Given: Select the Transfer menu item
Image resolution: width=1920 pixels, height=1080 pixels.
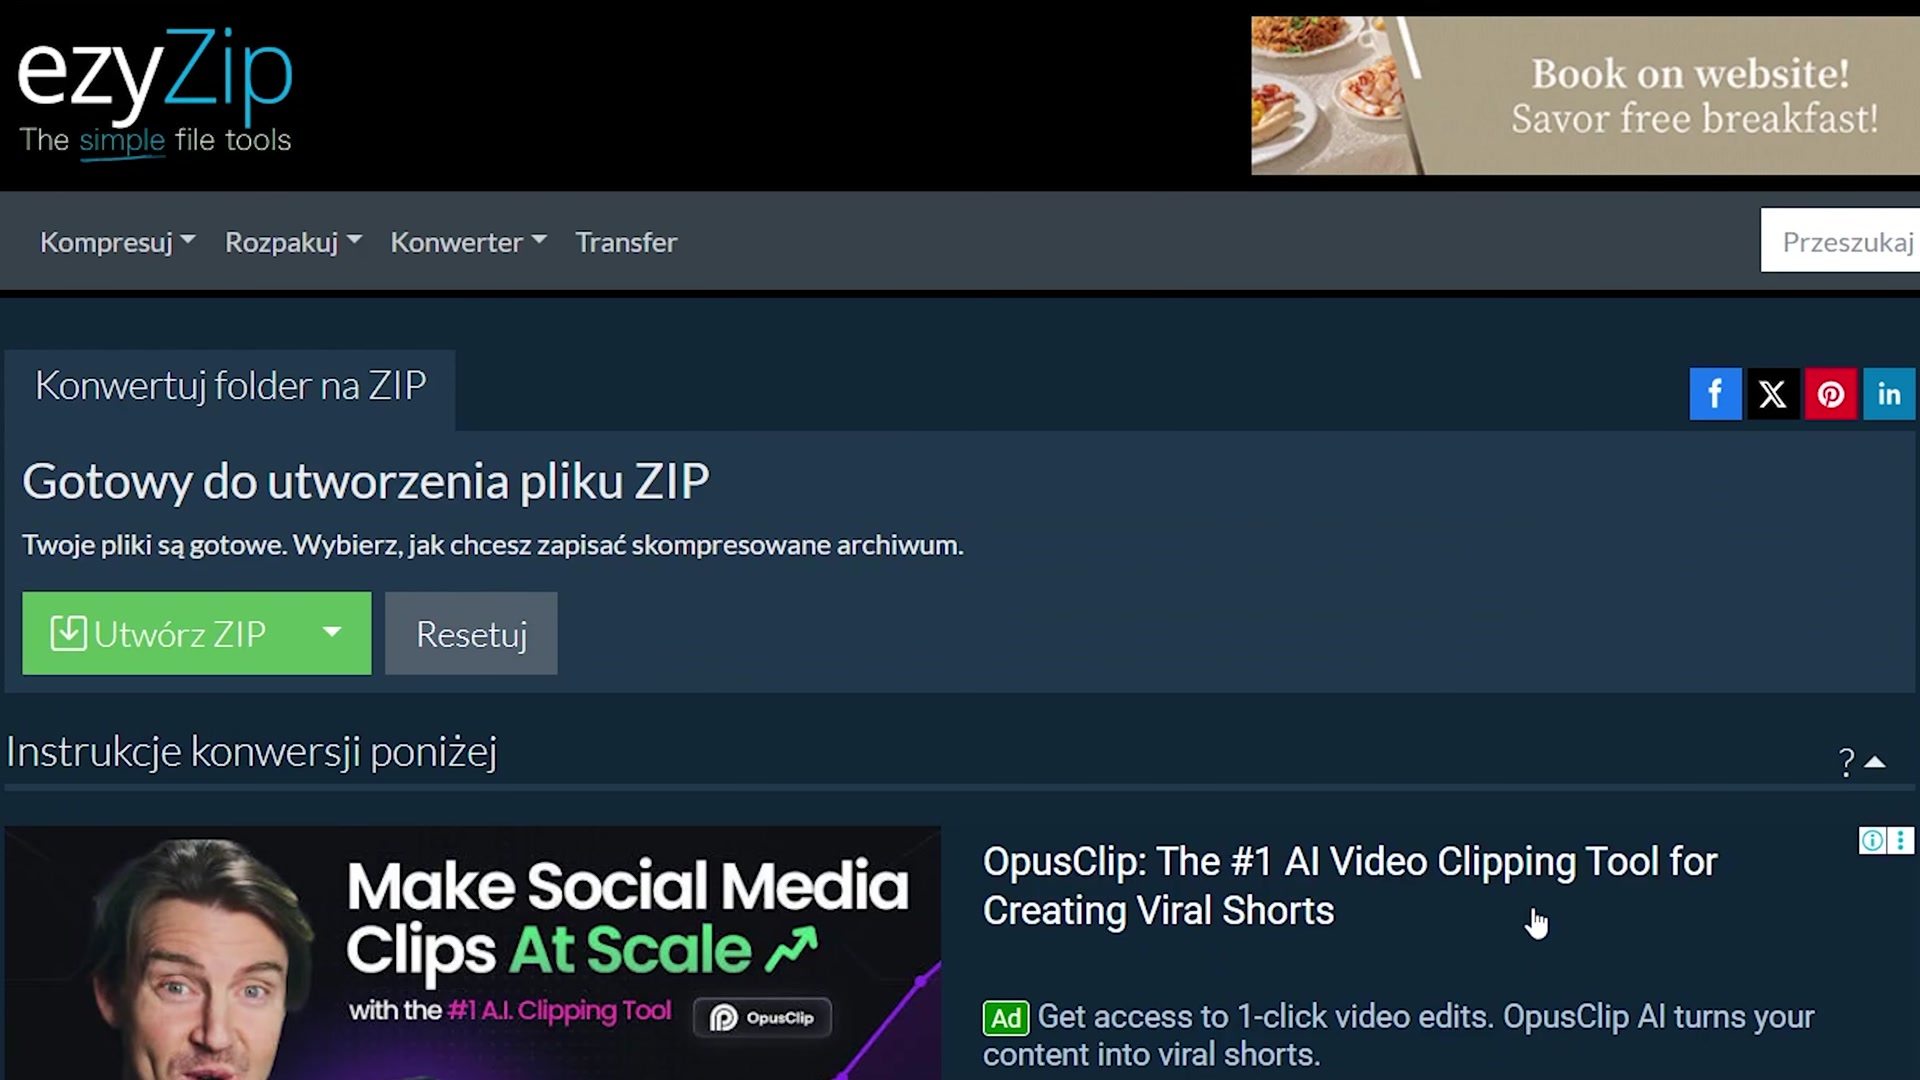Looking at the screenshot, I should coord(626,242).
